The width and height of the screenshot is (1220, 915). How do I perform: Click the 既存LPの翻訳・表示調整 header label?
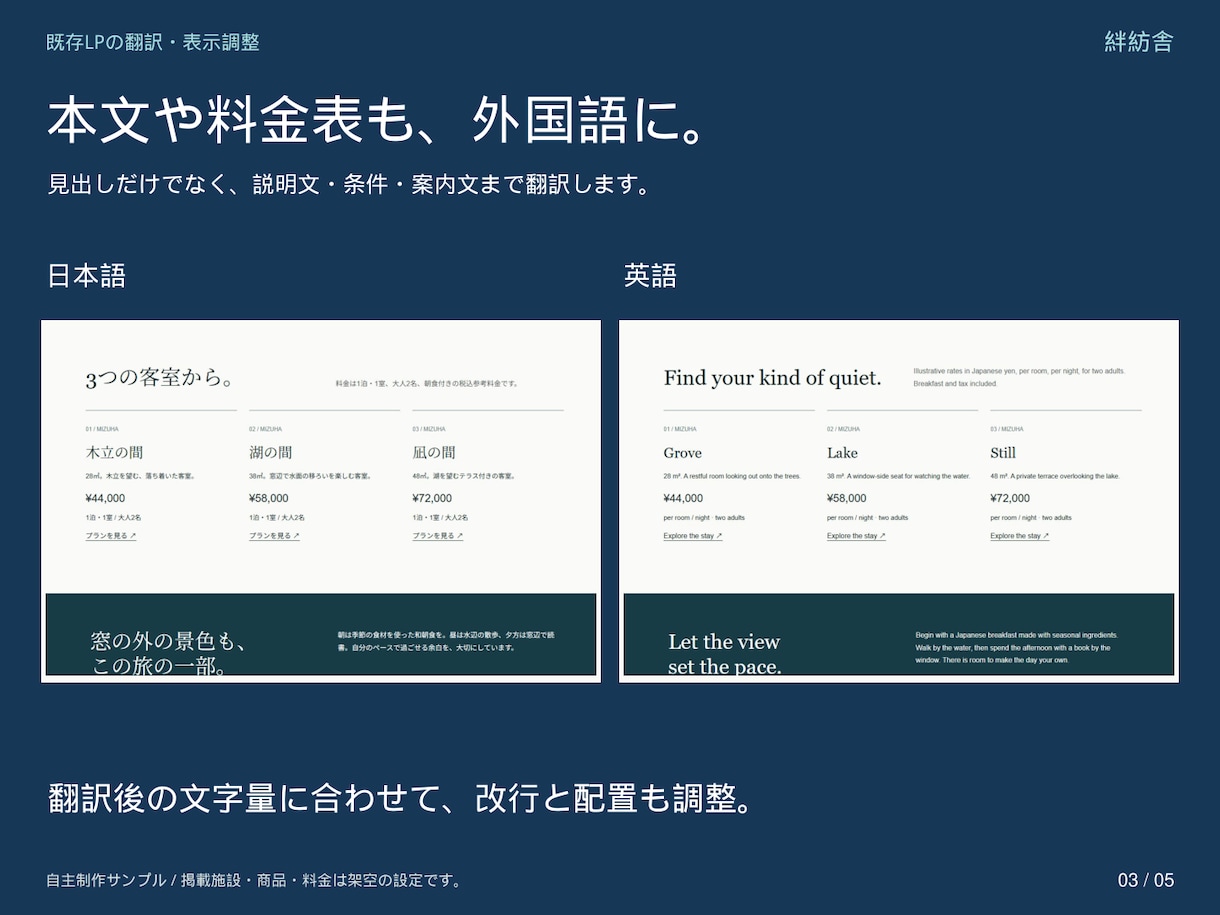(x=153, y=42)
